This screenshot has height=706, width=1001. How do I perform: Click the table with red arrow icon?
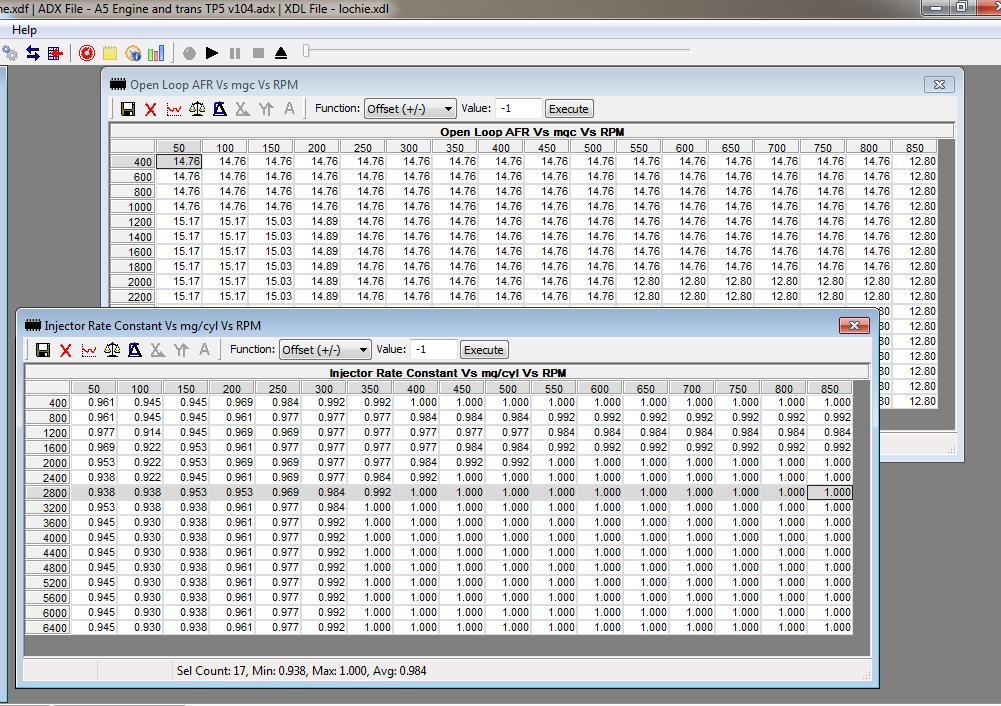point(56,53)
